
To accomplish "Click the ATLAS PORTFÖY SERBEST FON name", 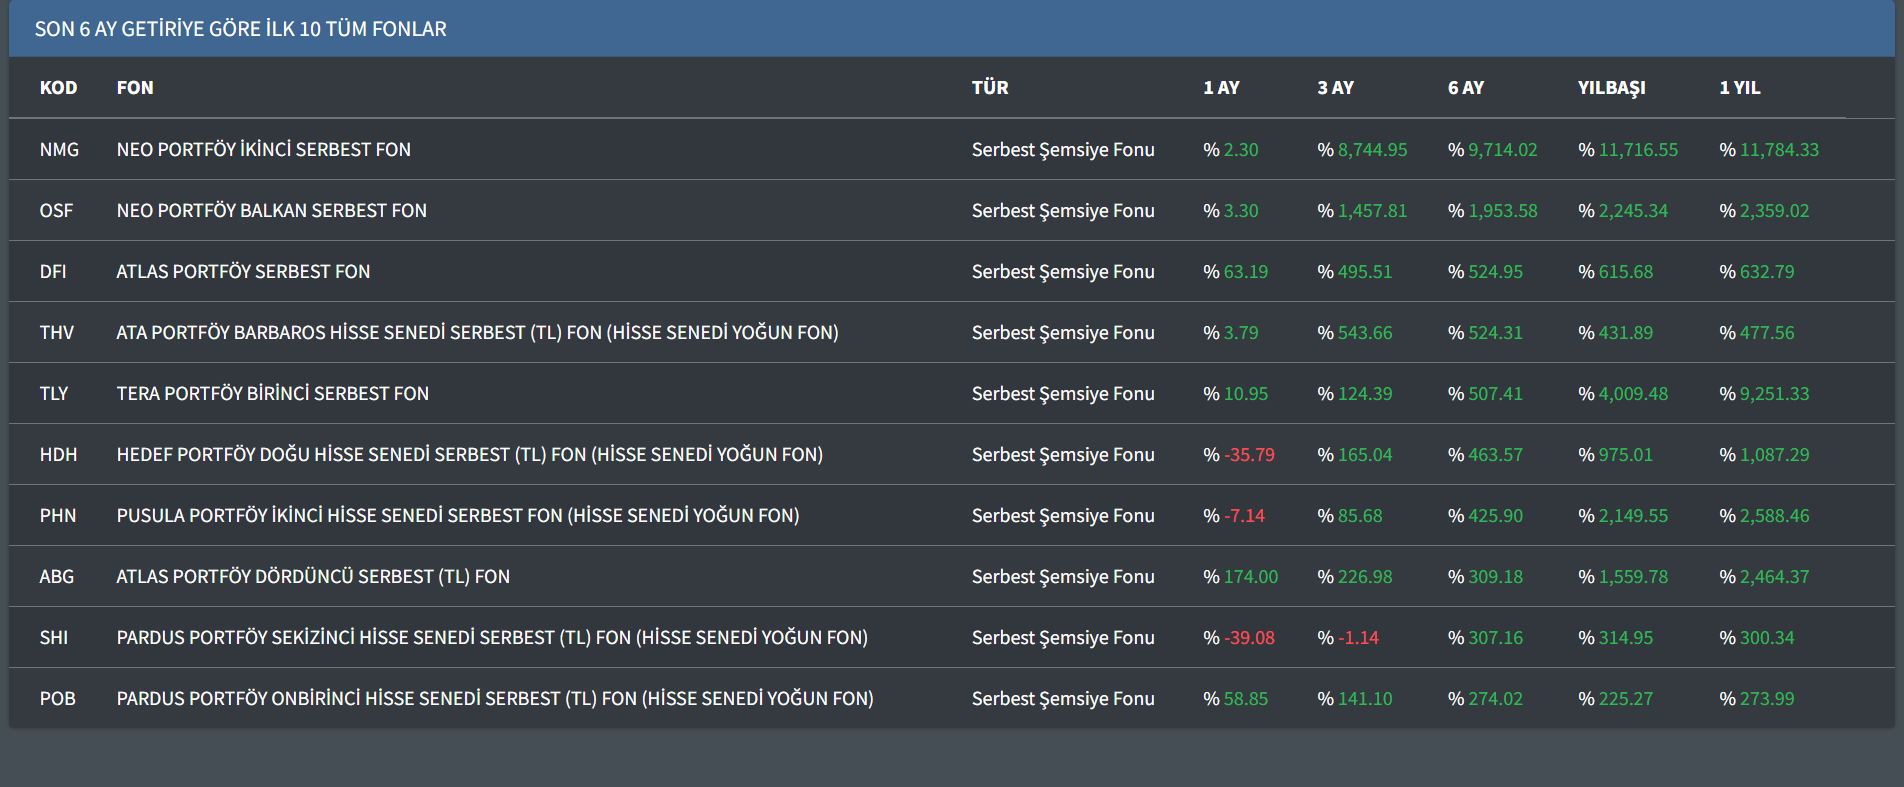I will click(x=243, y=272).
